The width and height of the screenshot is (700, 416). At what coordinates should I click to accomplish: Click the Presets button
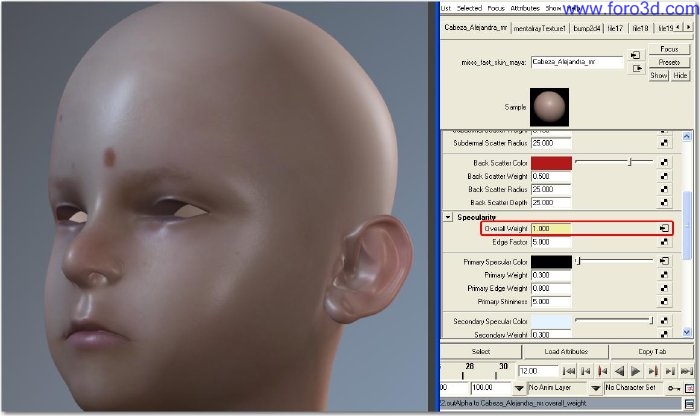669,62
